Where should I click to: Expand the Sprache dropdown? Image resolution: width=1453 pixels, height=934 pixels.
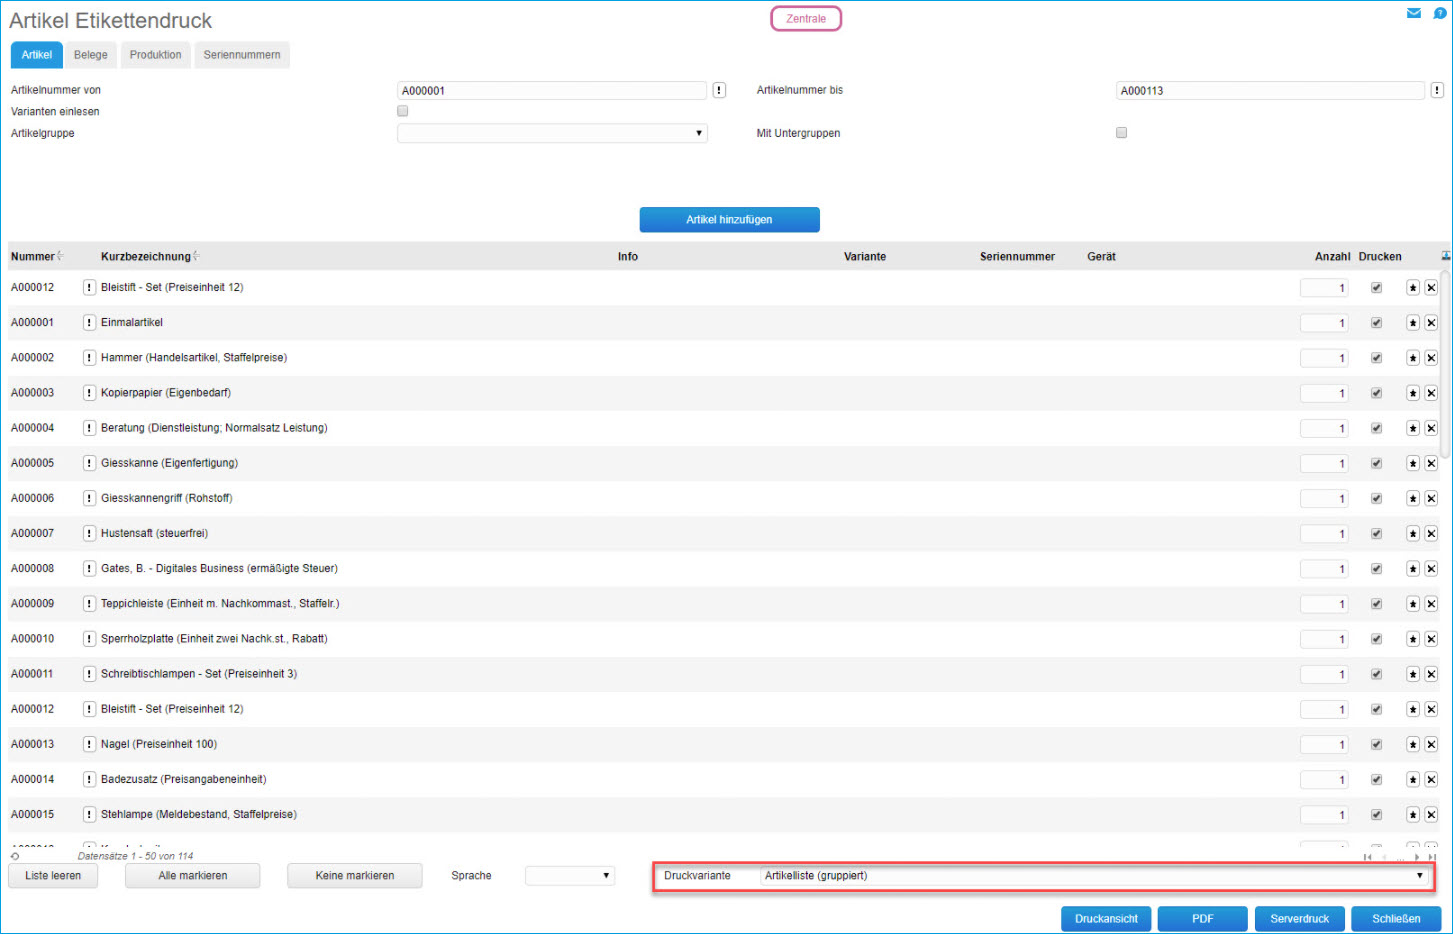tap(569, 876)
